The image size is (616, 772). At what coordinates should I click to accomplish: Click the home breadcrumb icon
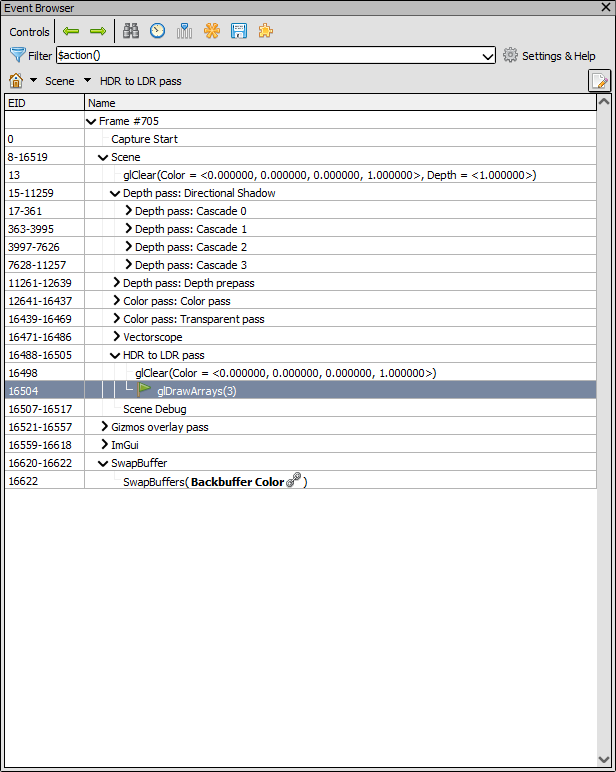click(16, 80)
